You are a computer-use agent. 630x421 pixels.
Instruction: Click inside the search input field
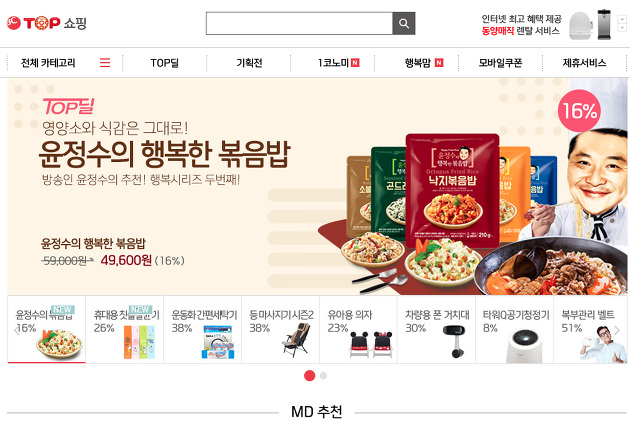pos(299,23)
